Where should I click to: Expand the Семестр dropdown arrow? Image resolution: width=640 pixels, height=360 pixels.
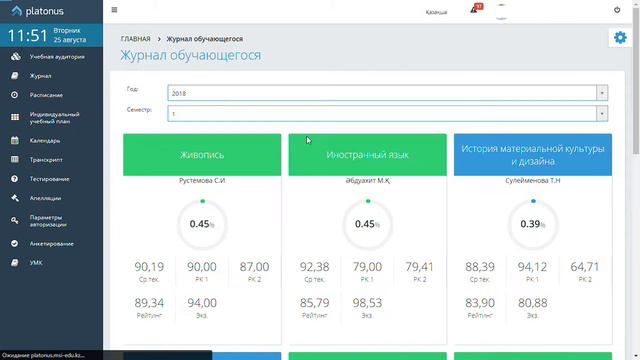click(602, 113)
